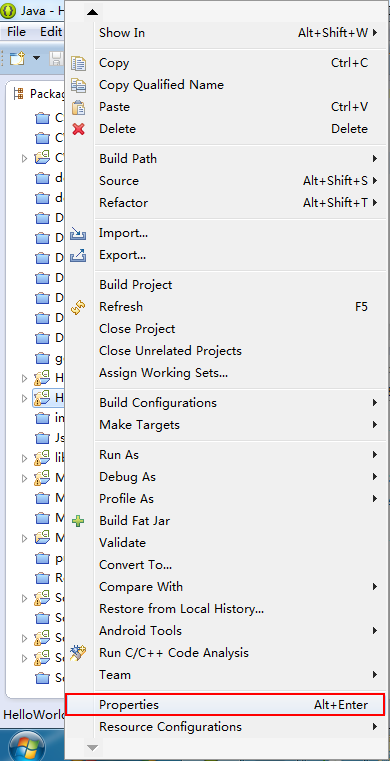Image resolution: width=390 pixels, height=761 pixels.
Task: Select Properties from the context menu
Action: pos(225,705)
